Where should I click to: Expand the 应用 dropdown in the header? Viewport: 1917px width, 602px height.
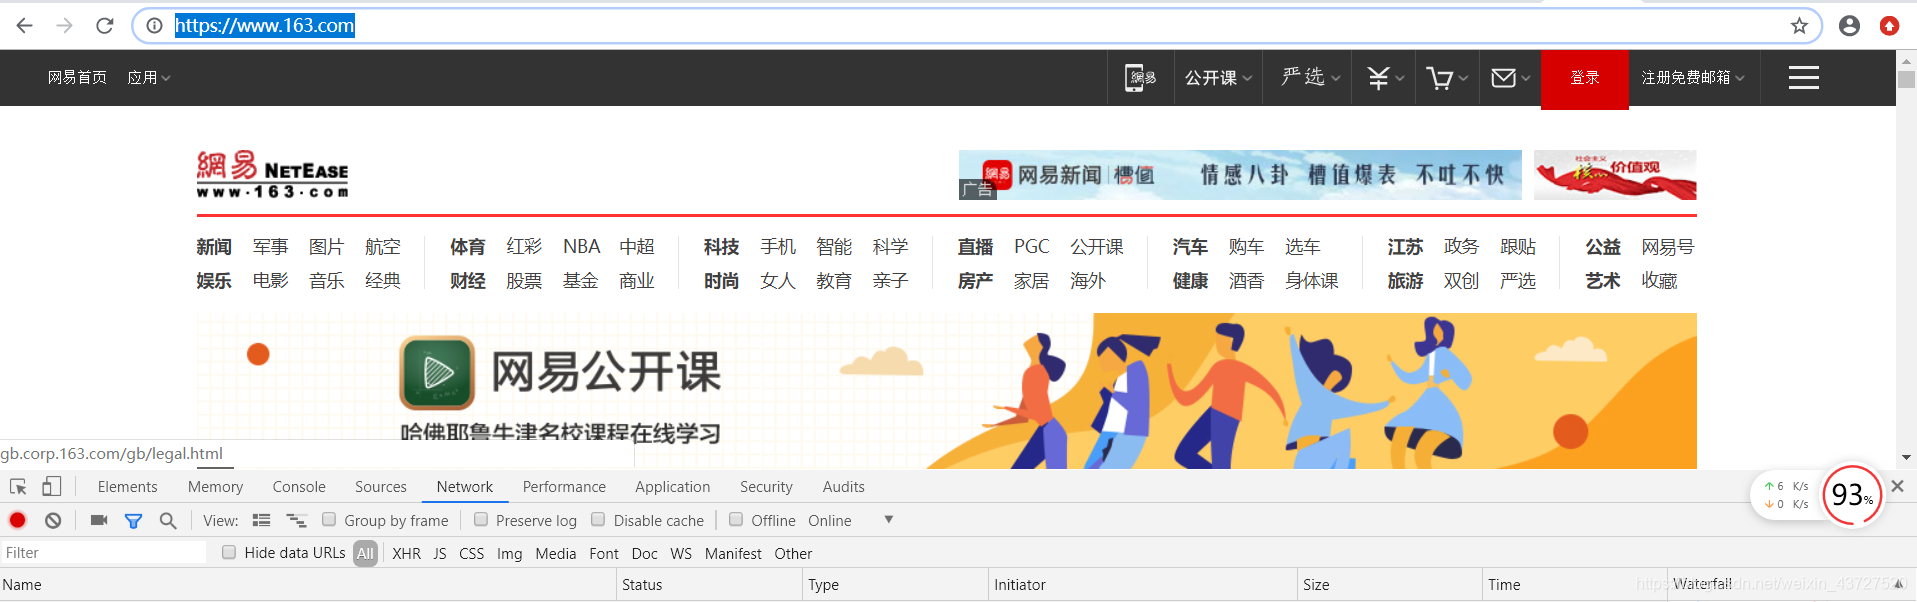[x=149, y=77]
